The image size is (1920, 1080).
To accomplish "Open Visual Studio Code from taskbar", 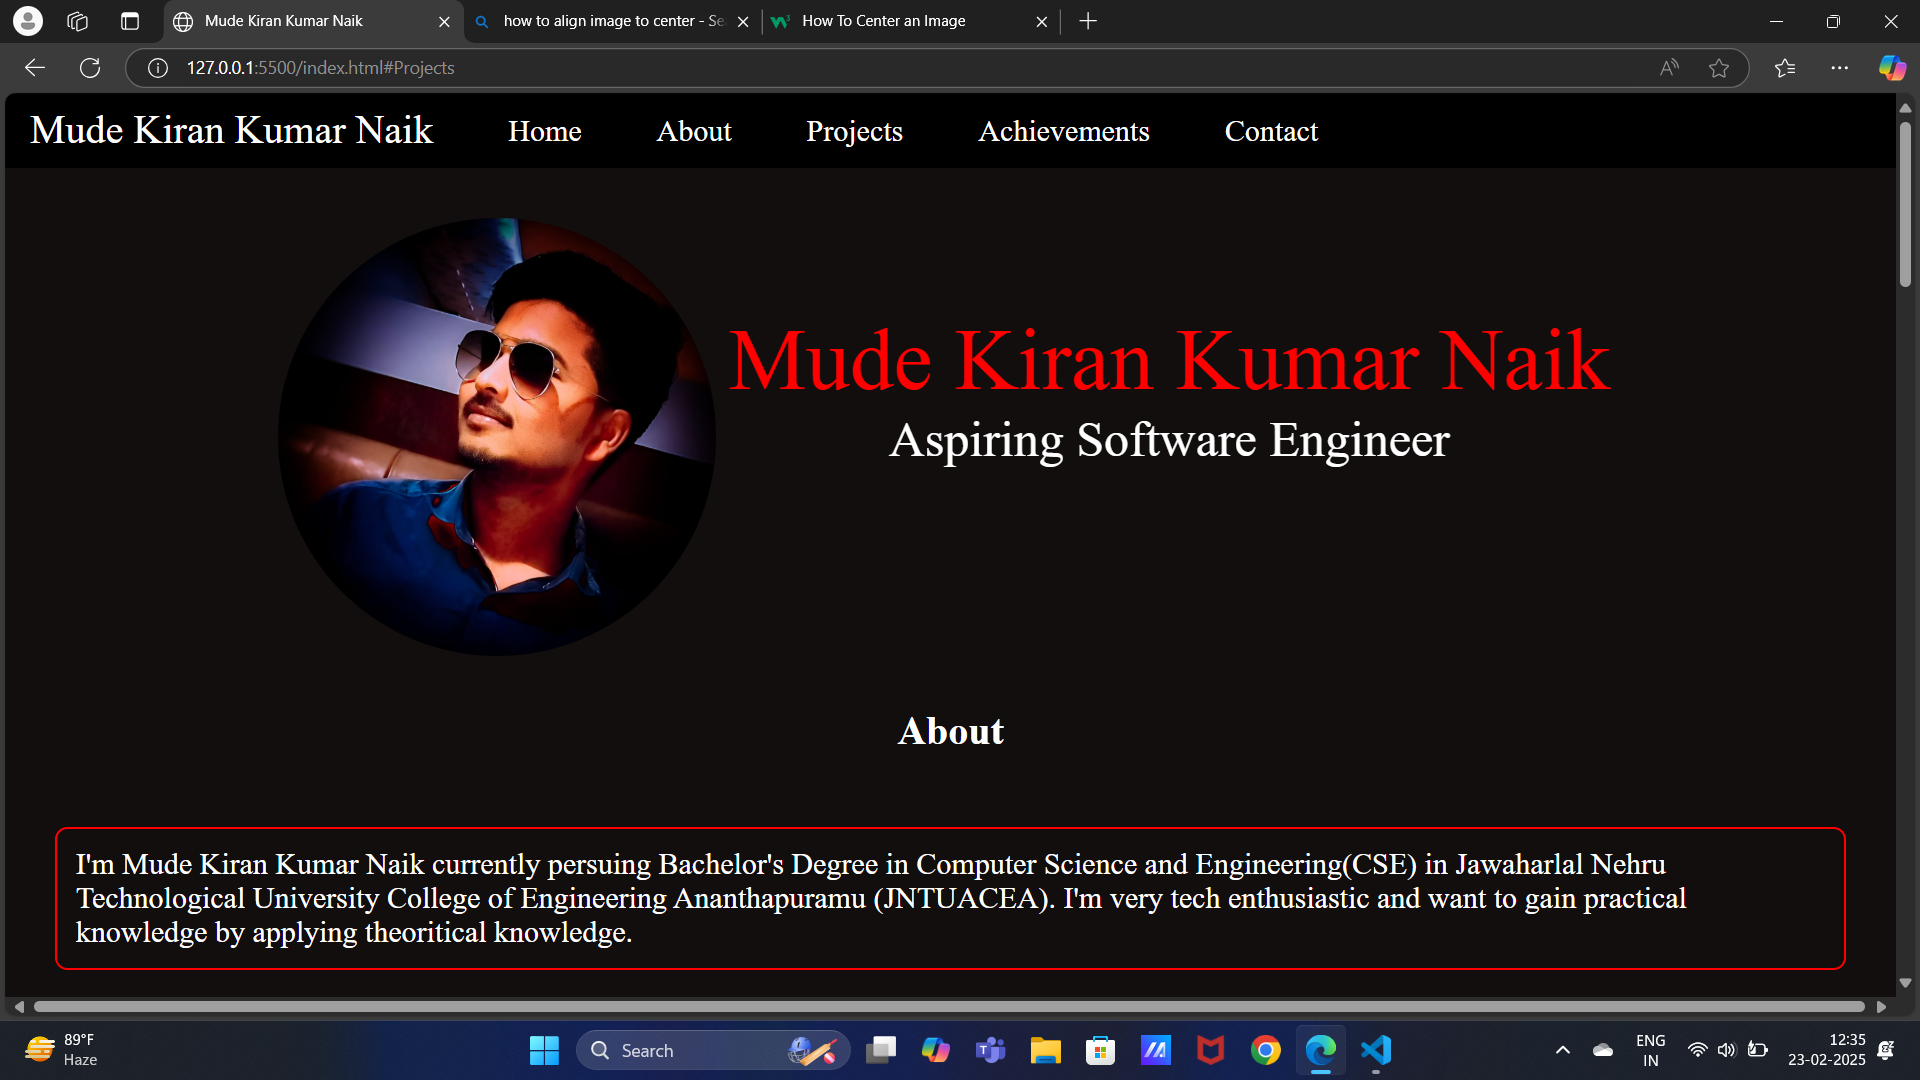I will (x=1376, y=1050).
